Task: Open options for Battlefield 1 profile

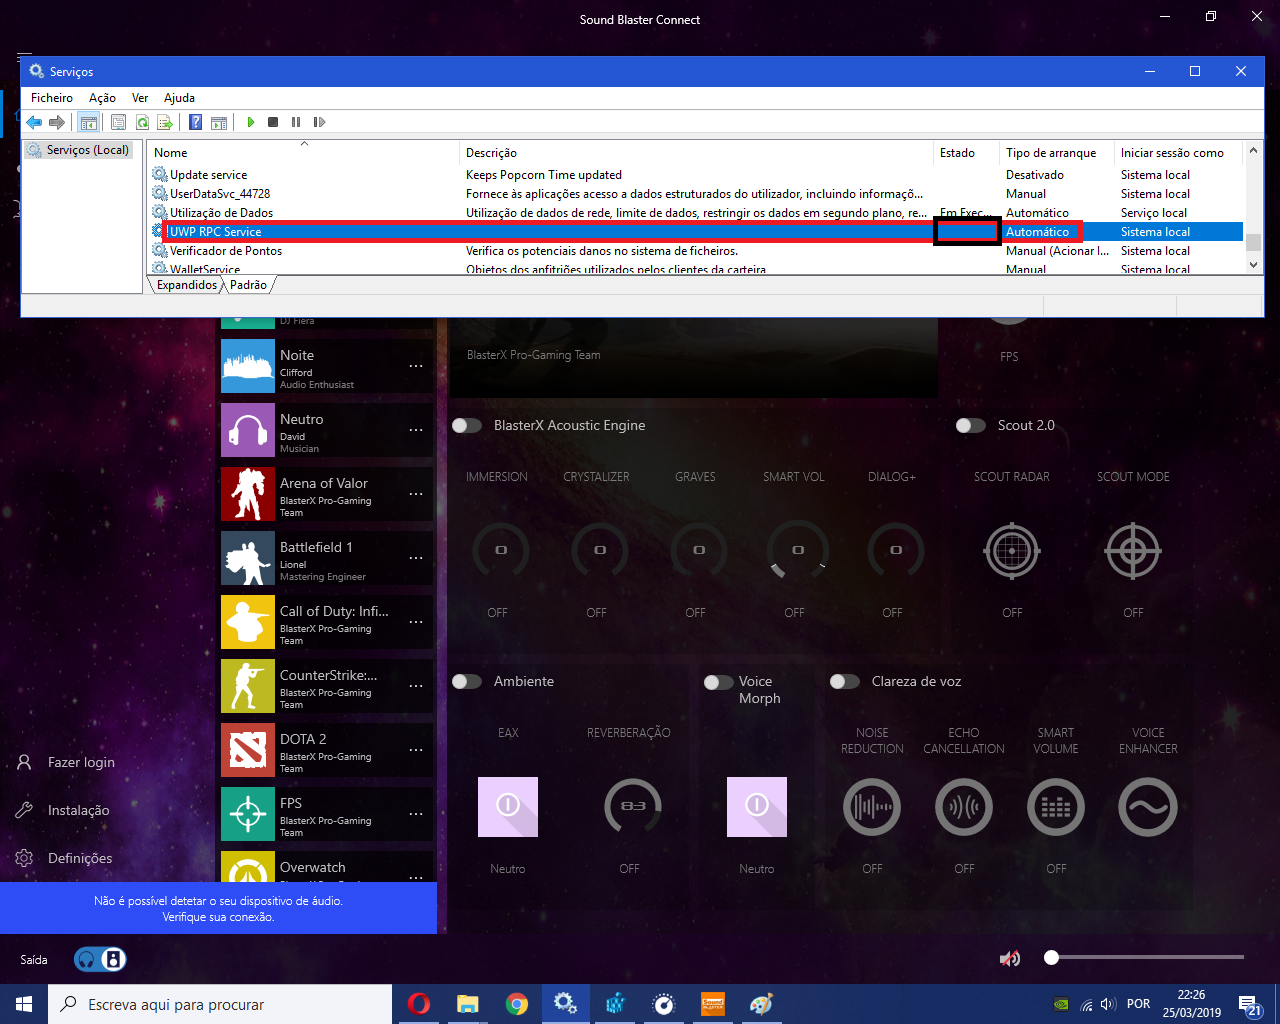Action: (x=416, y=559)
